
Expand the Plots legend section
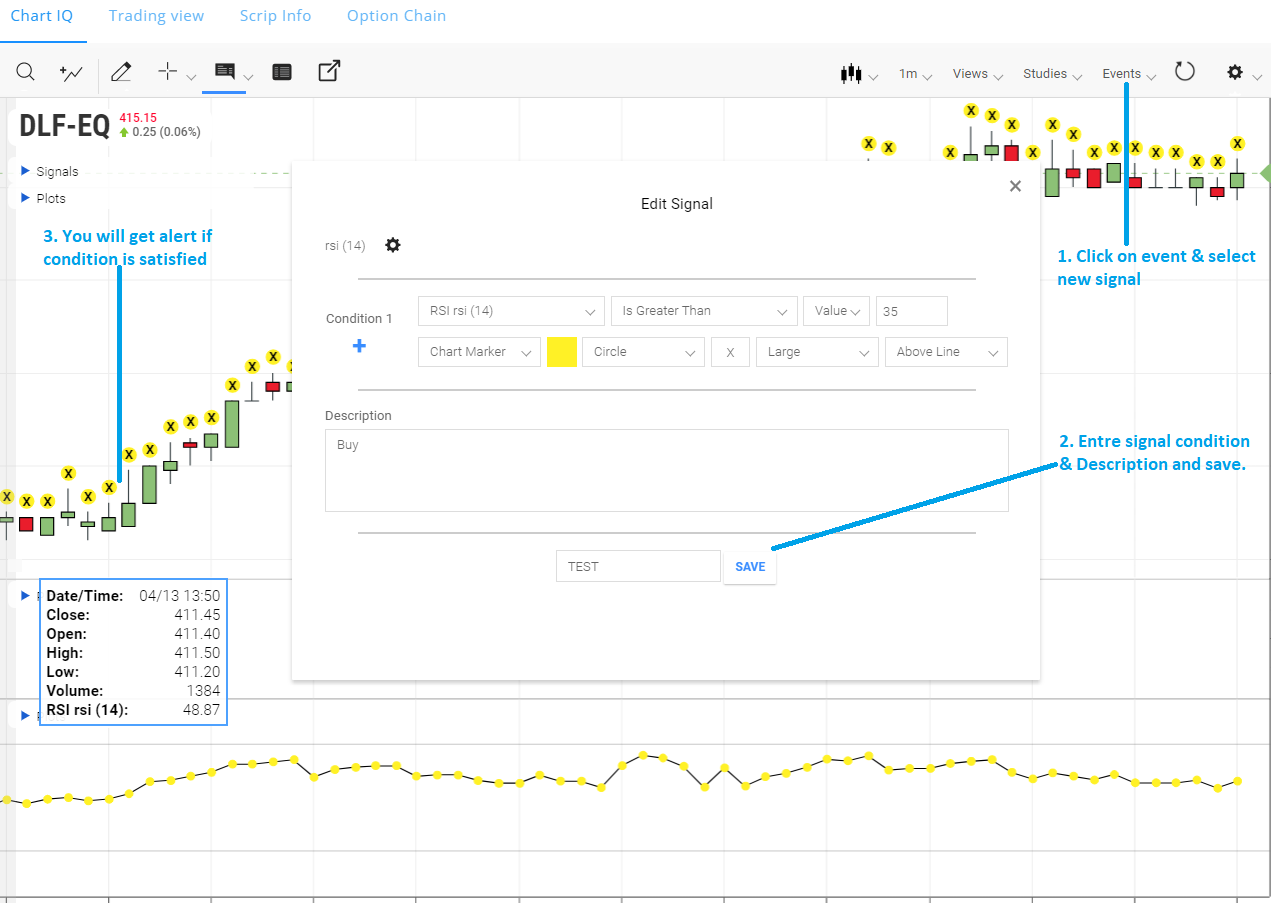[x=26, y=198]
